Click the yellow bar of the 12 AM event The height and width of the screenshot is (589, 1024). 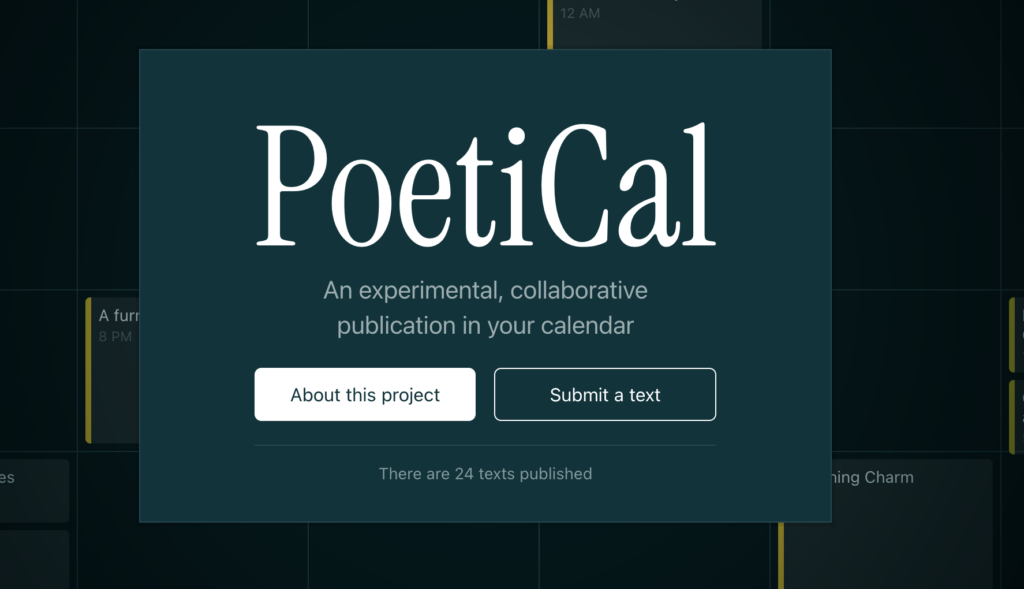[550, 24]
